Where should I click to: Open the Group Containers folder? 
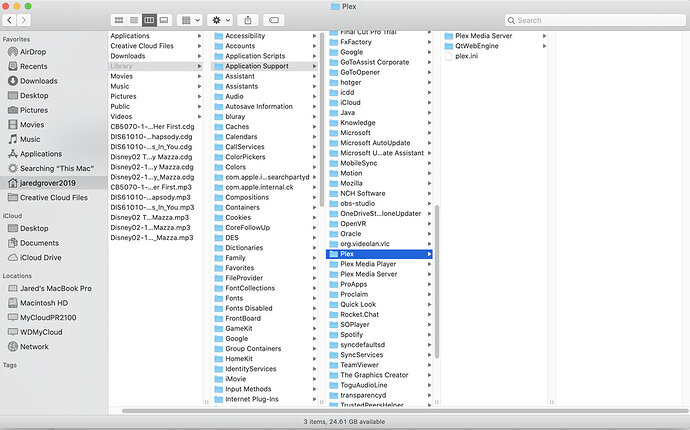coord(253,349)
